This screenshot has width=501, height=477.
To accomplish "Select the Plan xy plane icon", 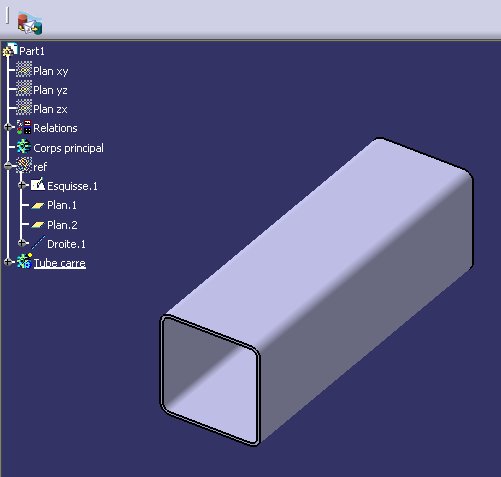I will [x=24, y=70].
